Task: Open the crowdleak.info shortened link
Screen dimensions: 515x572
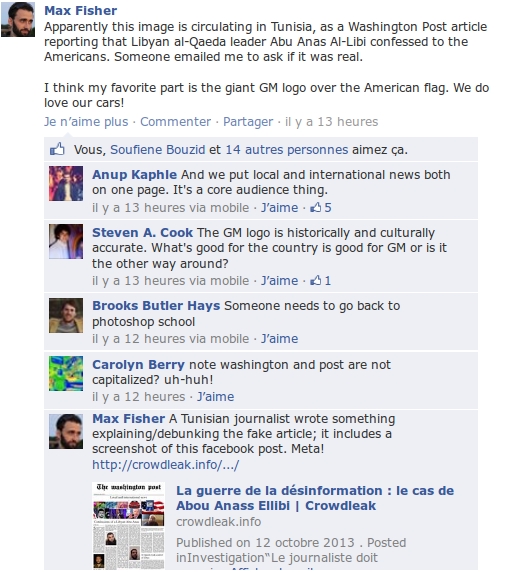Action: pos(166,465)
